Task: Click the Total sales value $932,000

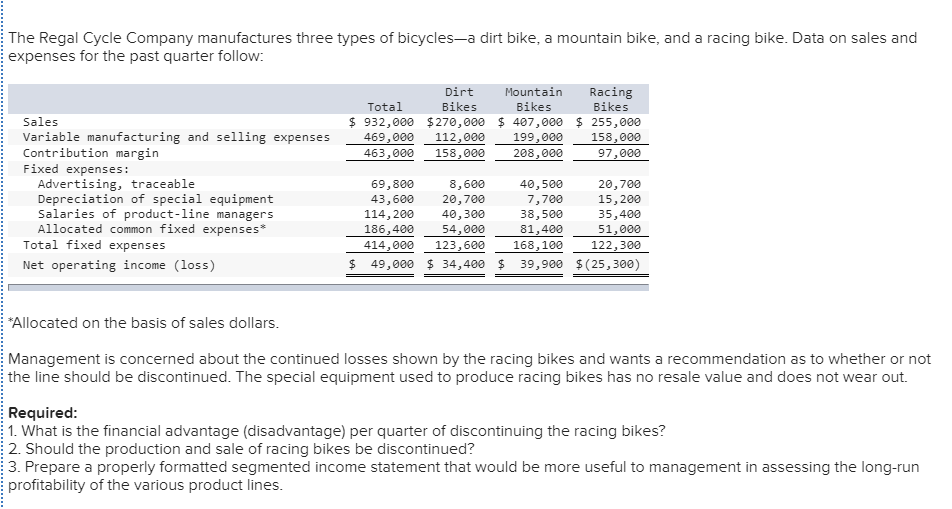Action: (381, 122)
